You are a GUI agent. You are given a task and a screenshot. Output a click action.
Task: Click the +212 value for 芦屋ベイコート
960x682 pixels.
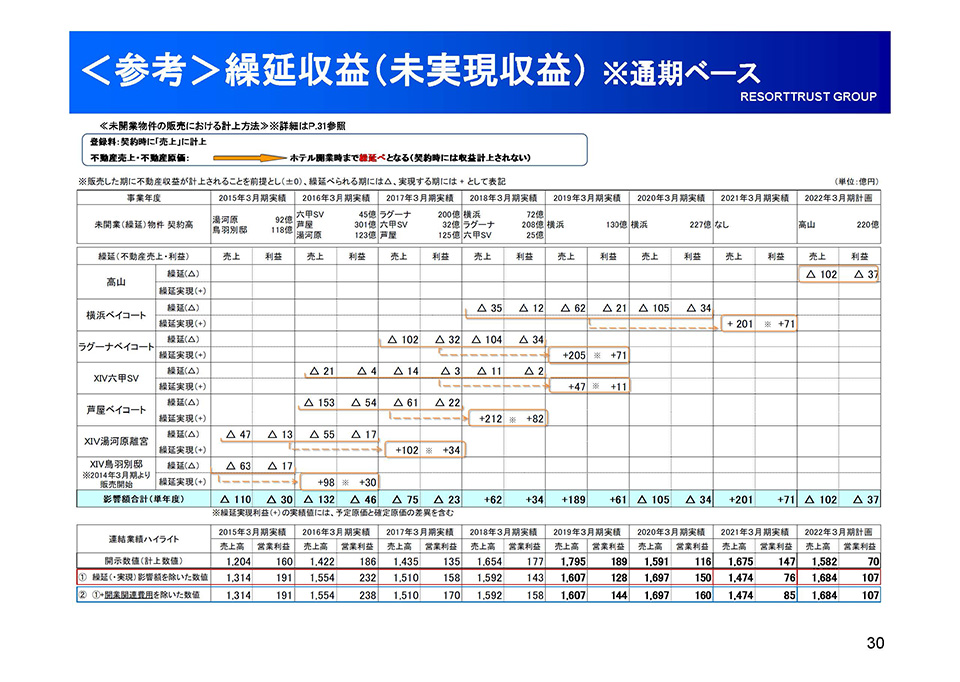(x=490, y=419)
